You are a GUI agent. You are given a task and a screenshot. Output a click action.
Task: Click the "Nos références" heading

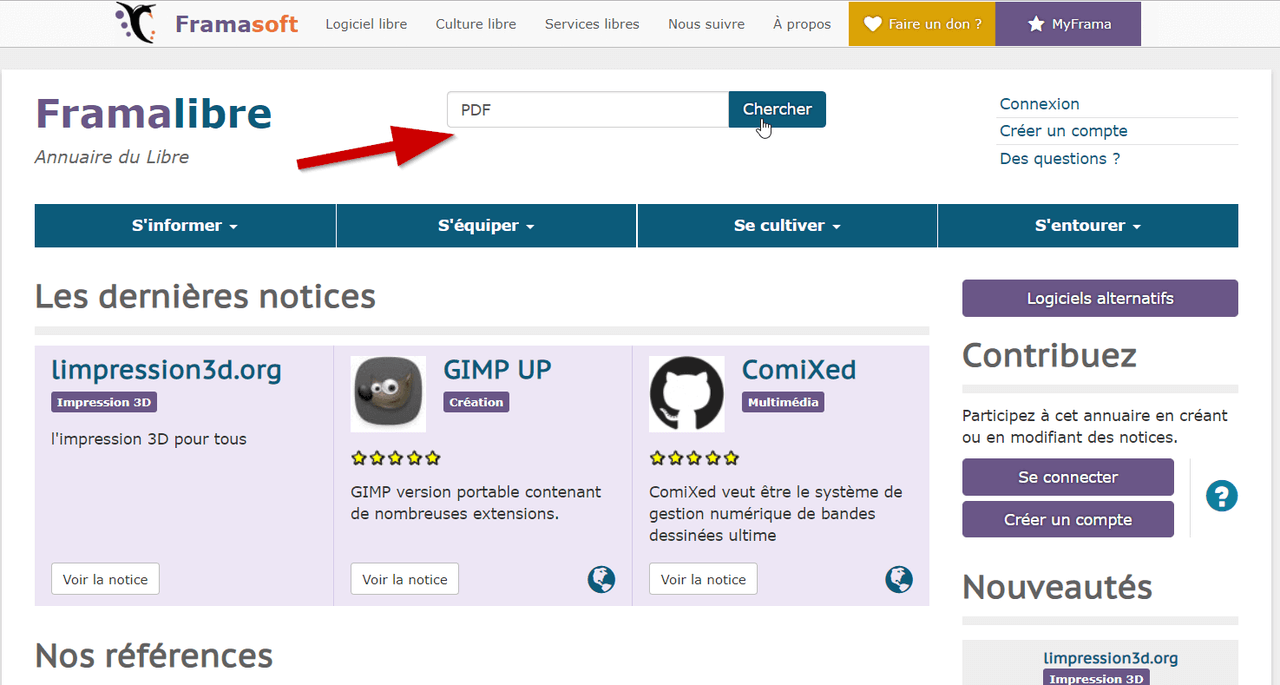(154, 655)
